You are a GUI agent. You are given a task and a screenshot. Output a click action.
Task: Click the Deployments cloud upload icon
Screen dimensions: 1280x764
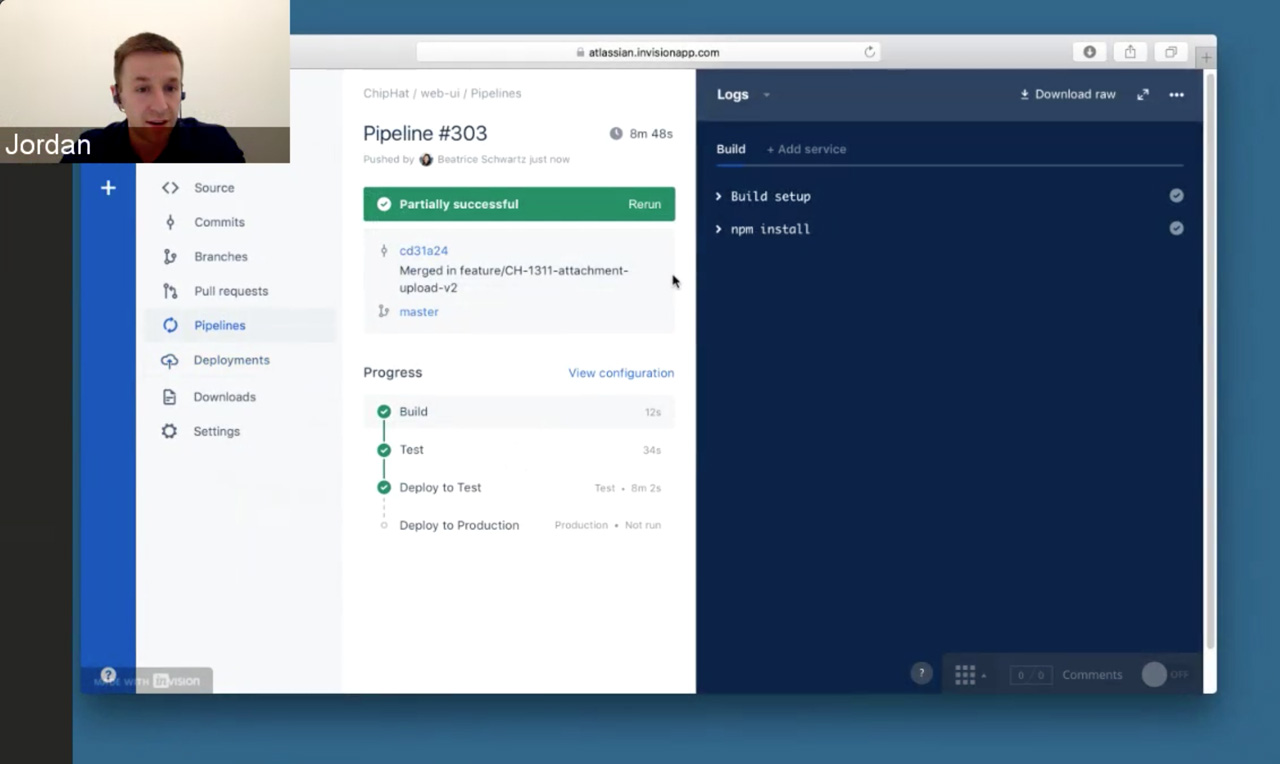click(x=170, y=361)
